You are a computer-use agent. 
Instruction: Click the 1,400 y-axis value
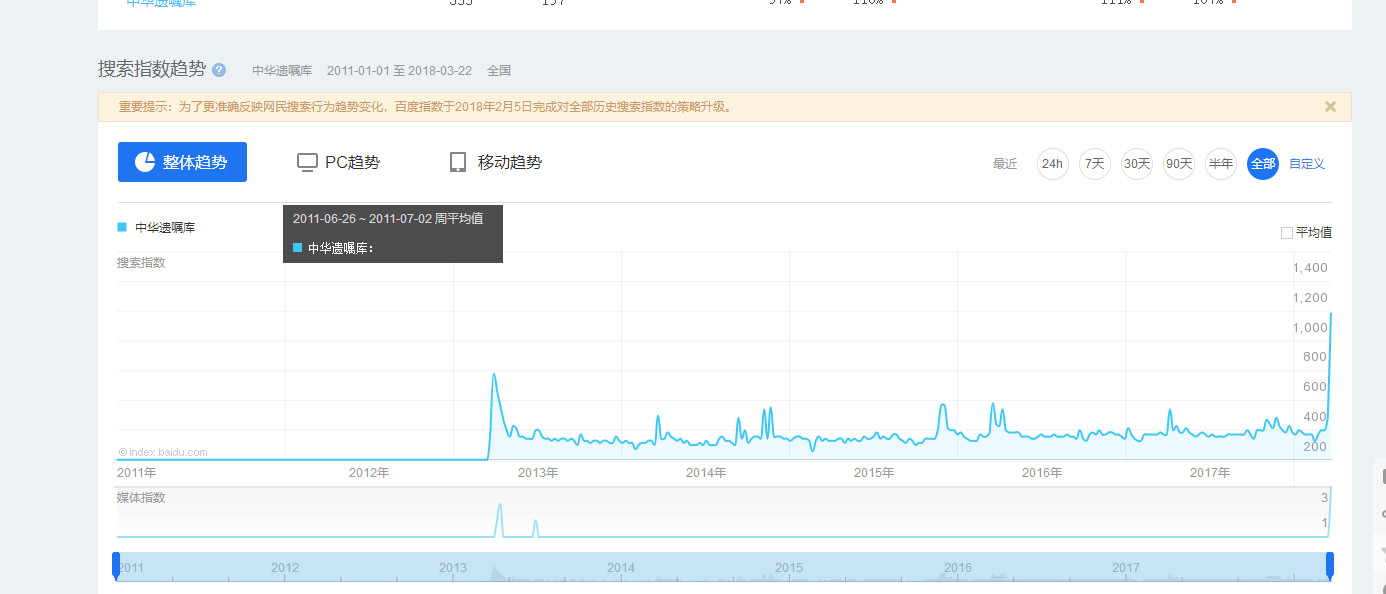tap(1310, 268)
